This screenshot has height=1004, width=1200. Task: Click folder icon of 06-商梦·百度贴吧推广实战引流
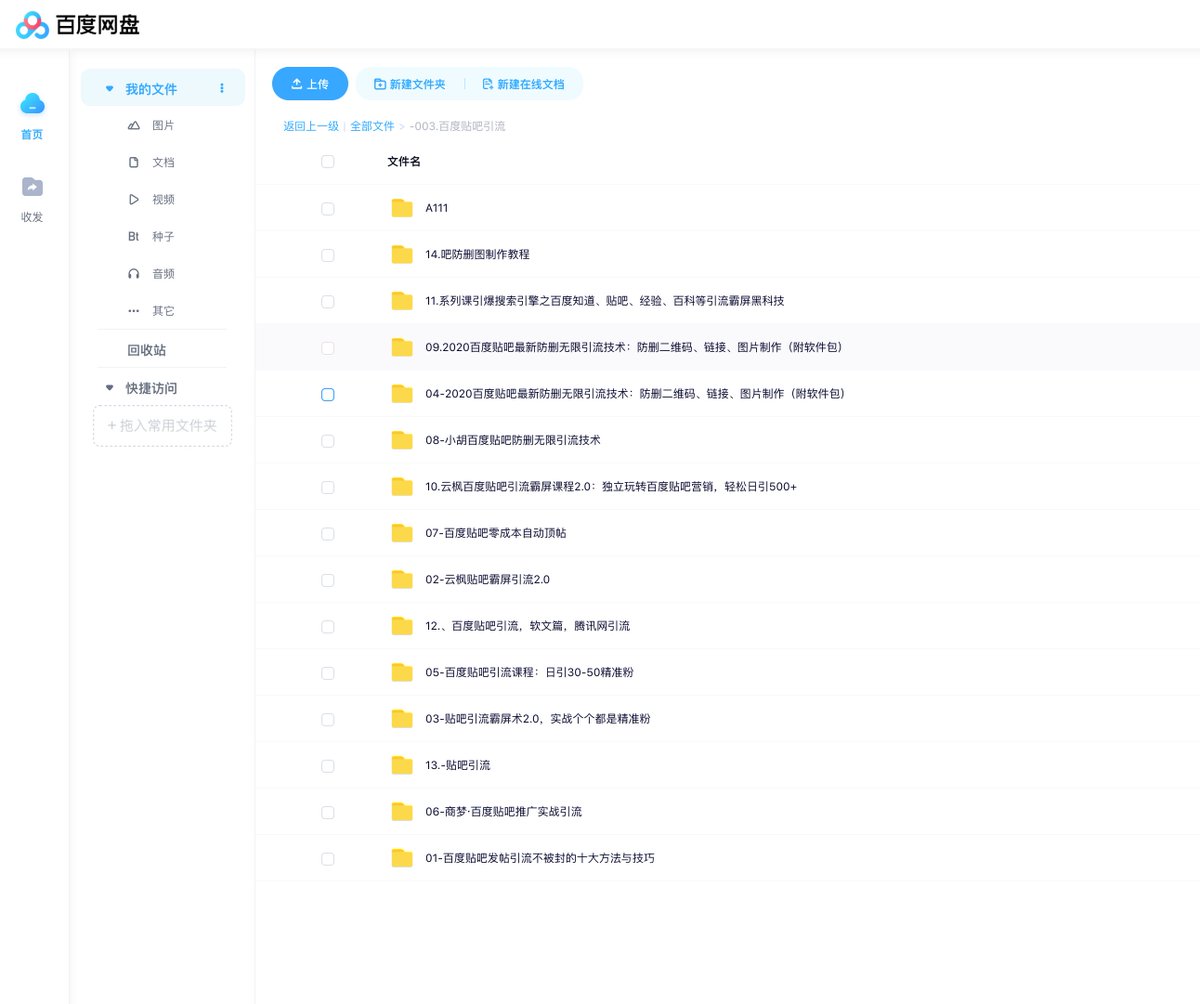(x=402, y=811)
